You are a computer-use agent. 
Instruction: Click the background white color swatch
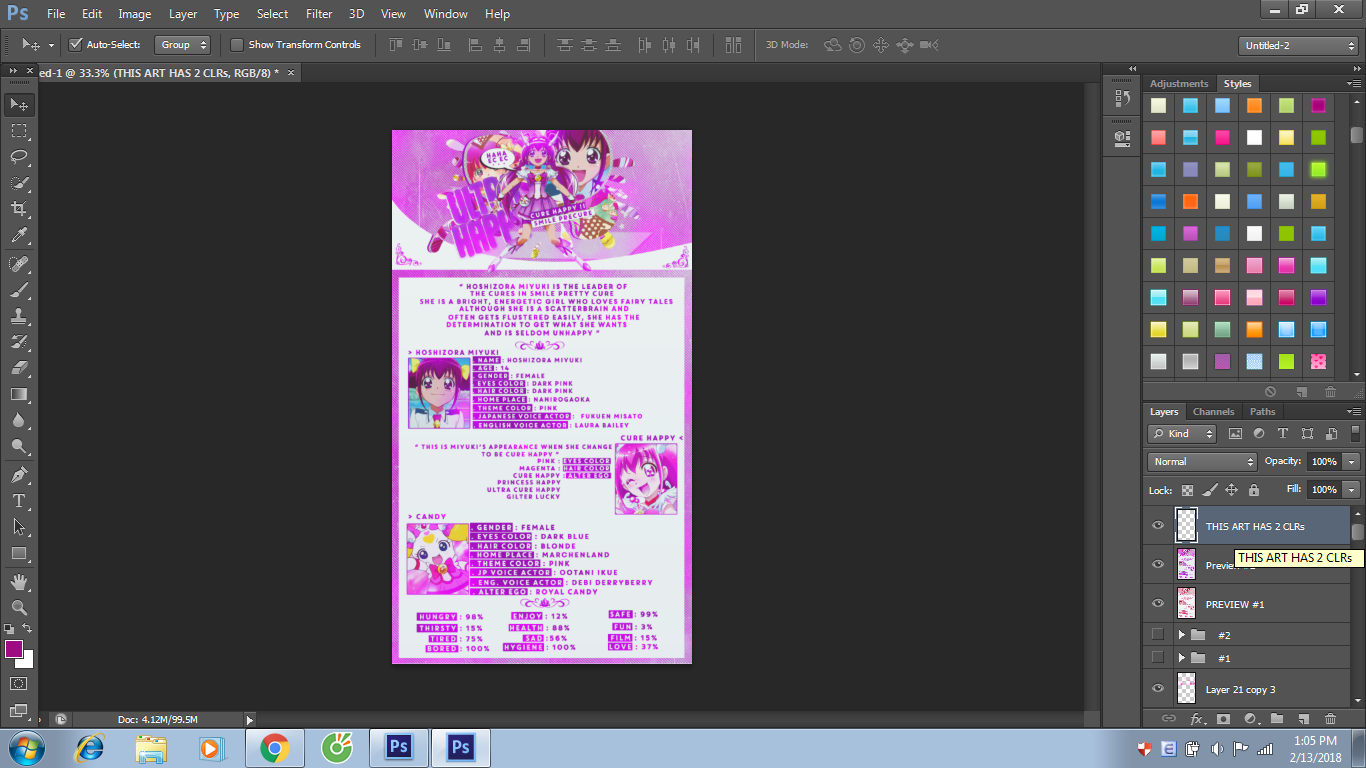pyautogui.click(x=27, y=660)
